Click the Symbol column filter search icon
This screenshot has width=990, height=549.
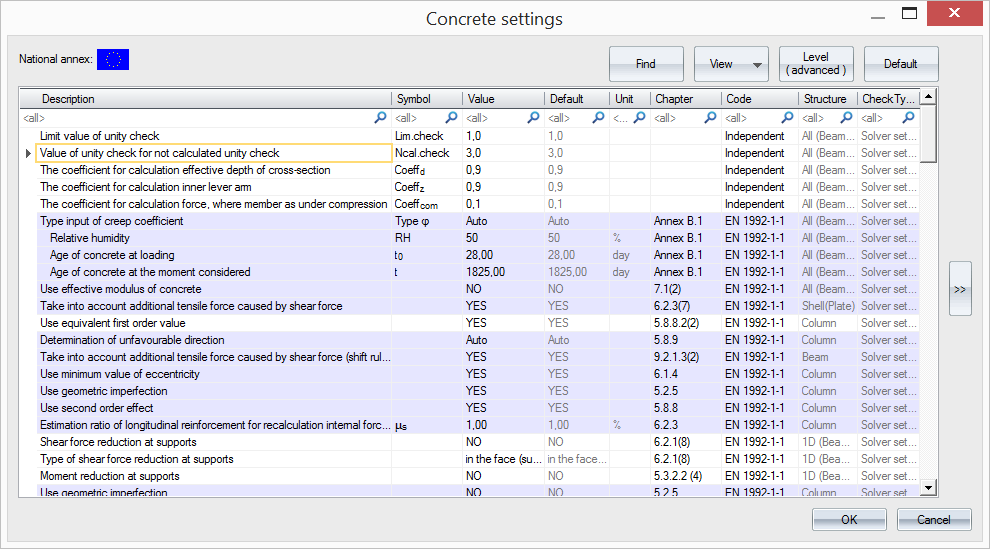point(451,118)
